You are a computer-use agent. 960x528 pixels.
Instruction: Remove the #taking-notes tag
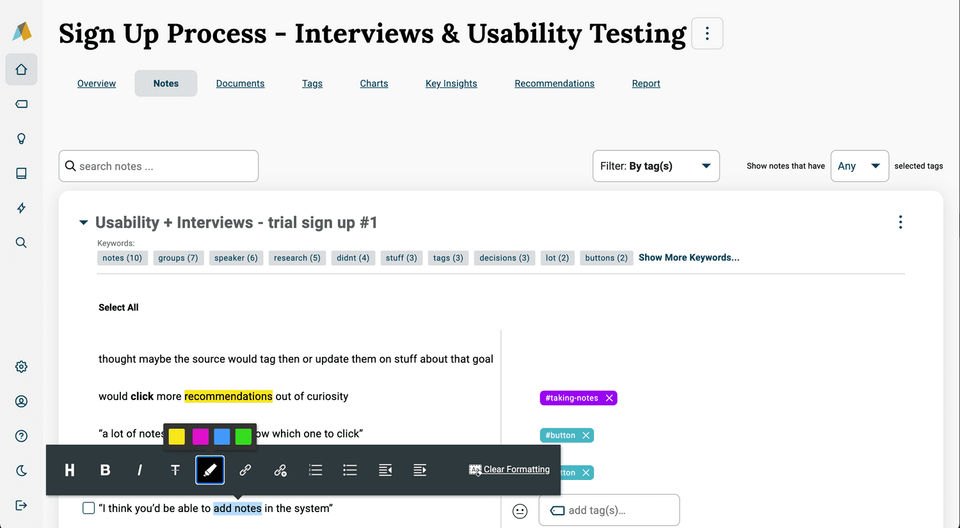(609, 398)
